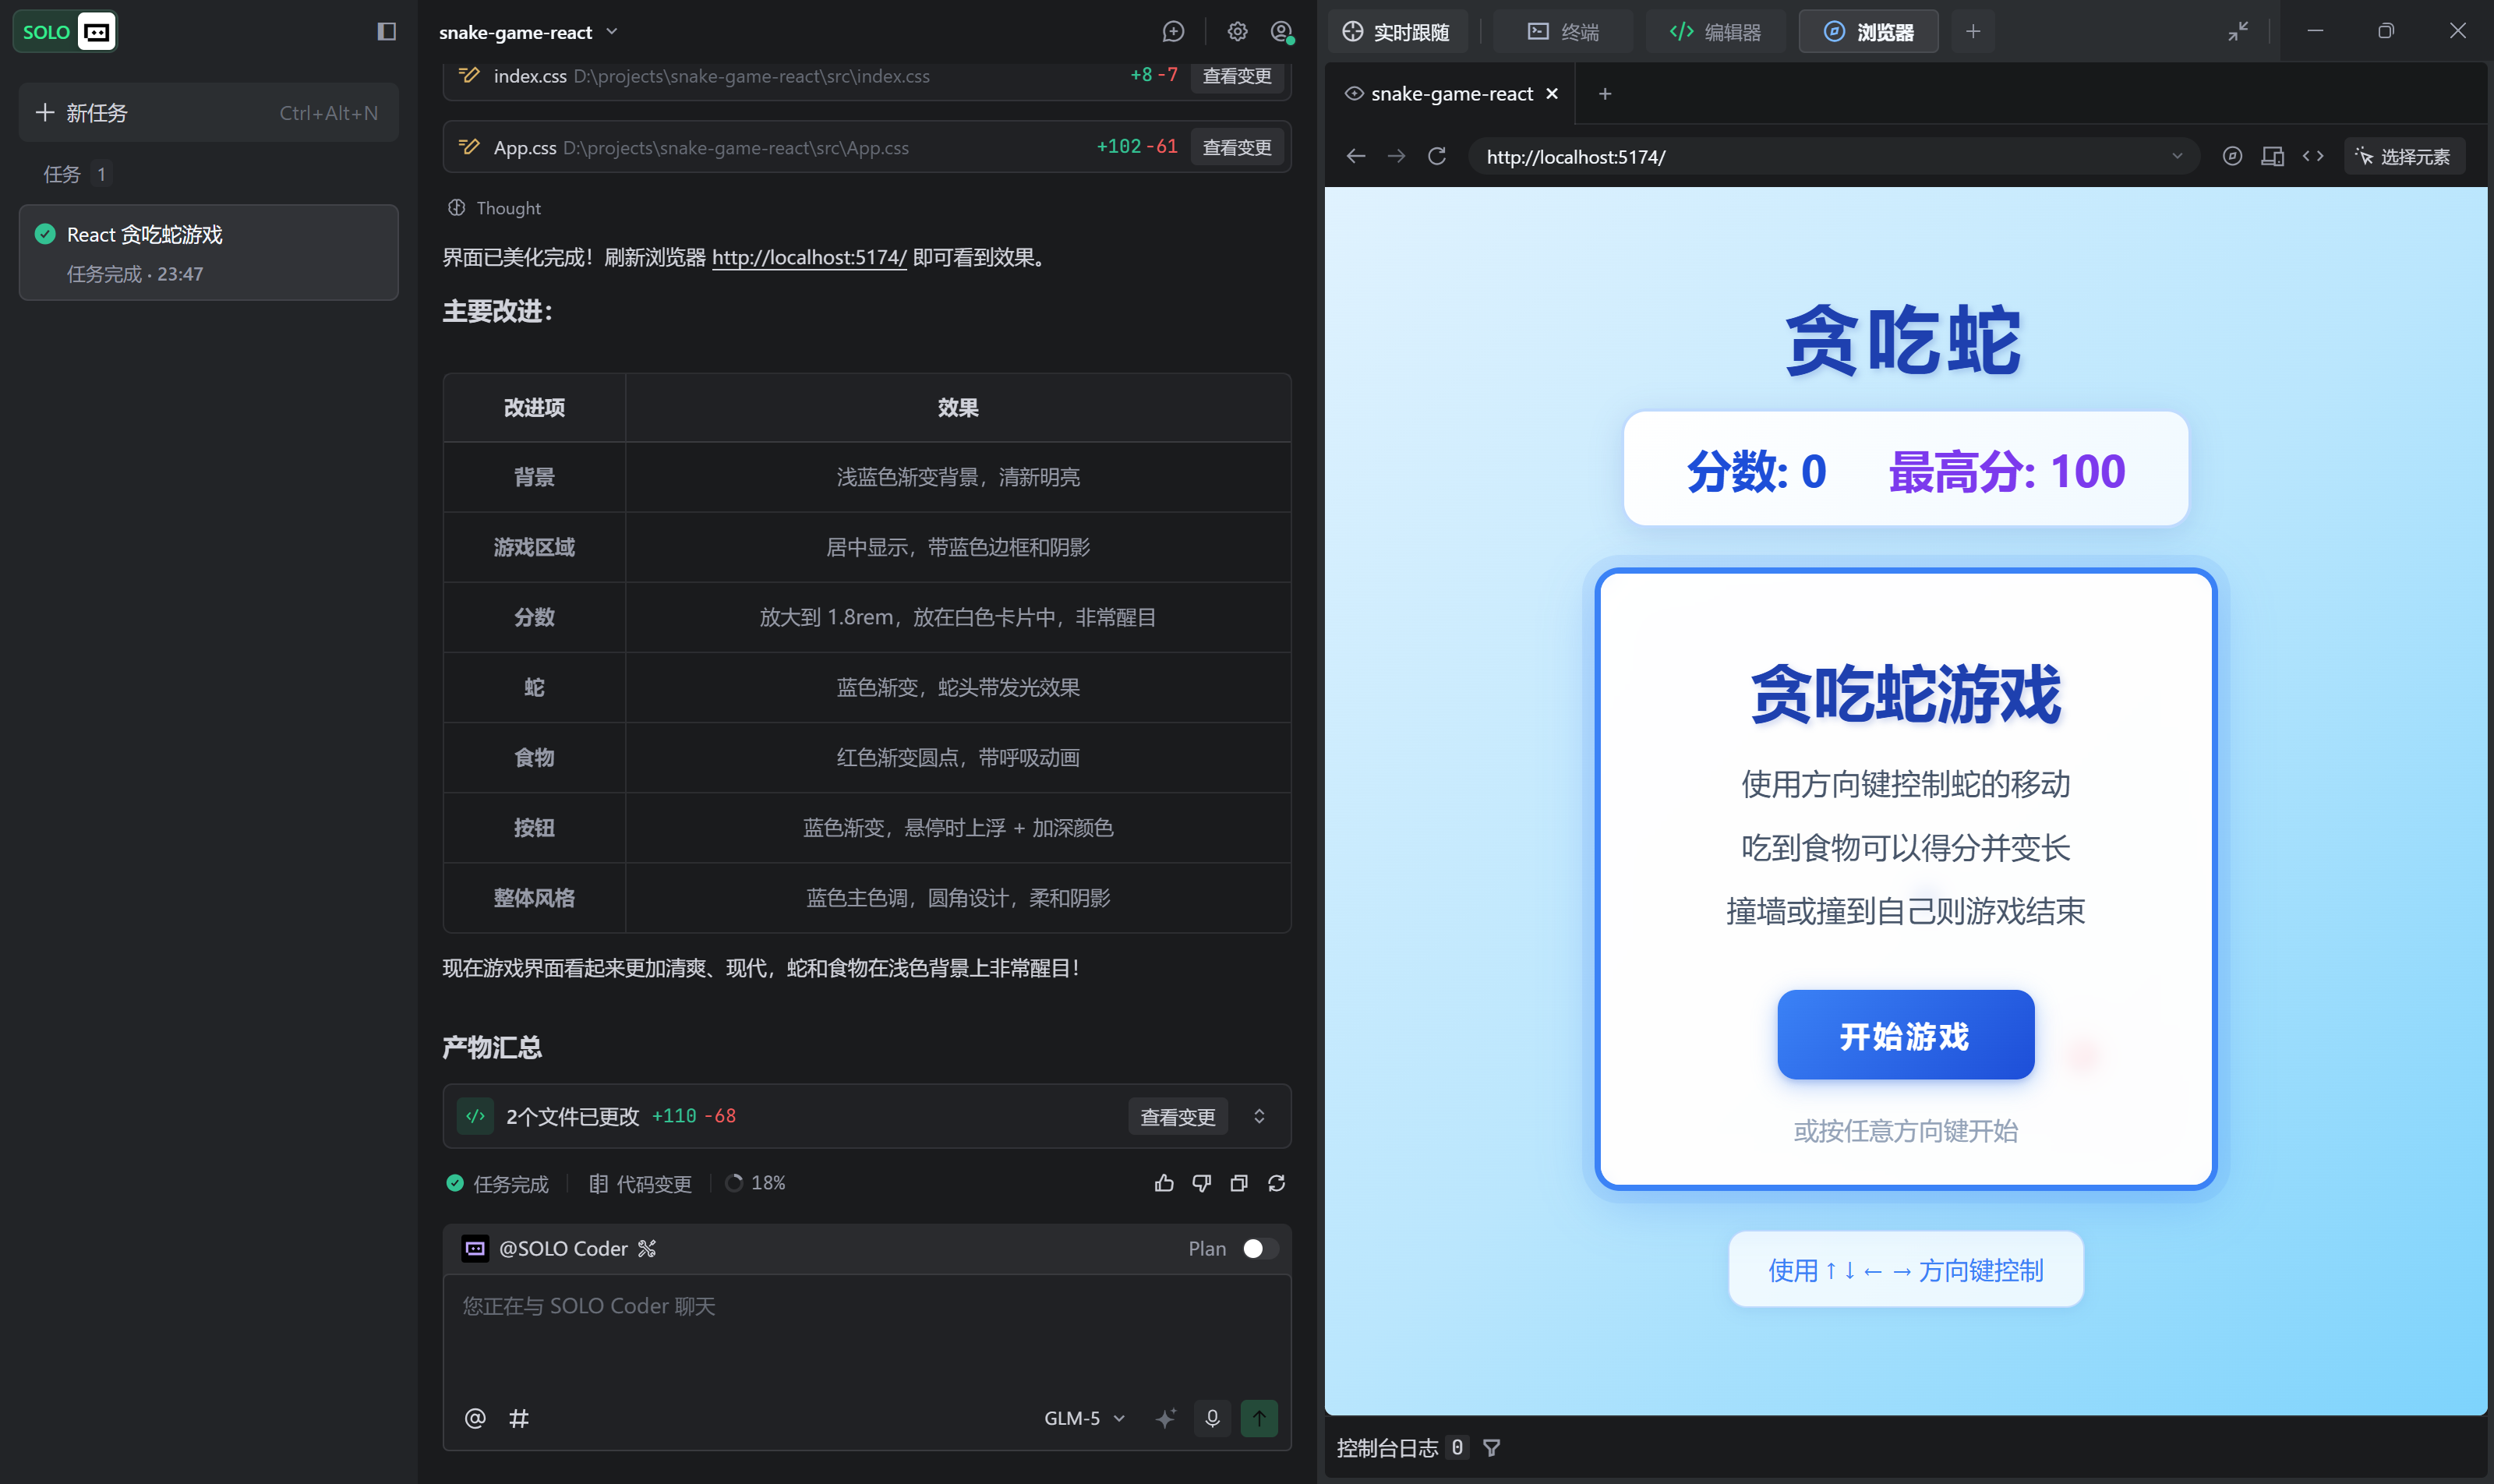Click the SOLO Coder chat input field
Viewport: 2494px width, 1484px height.
click(x=866, y=1330)
